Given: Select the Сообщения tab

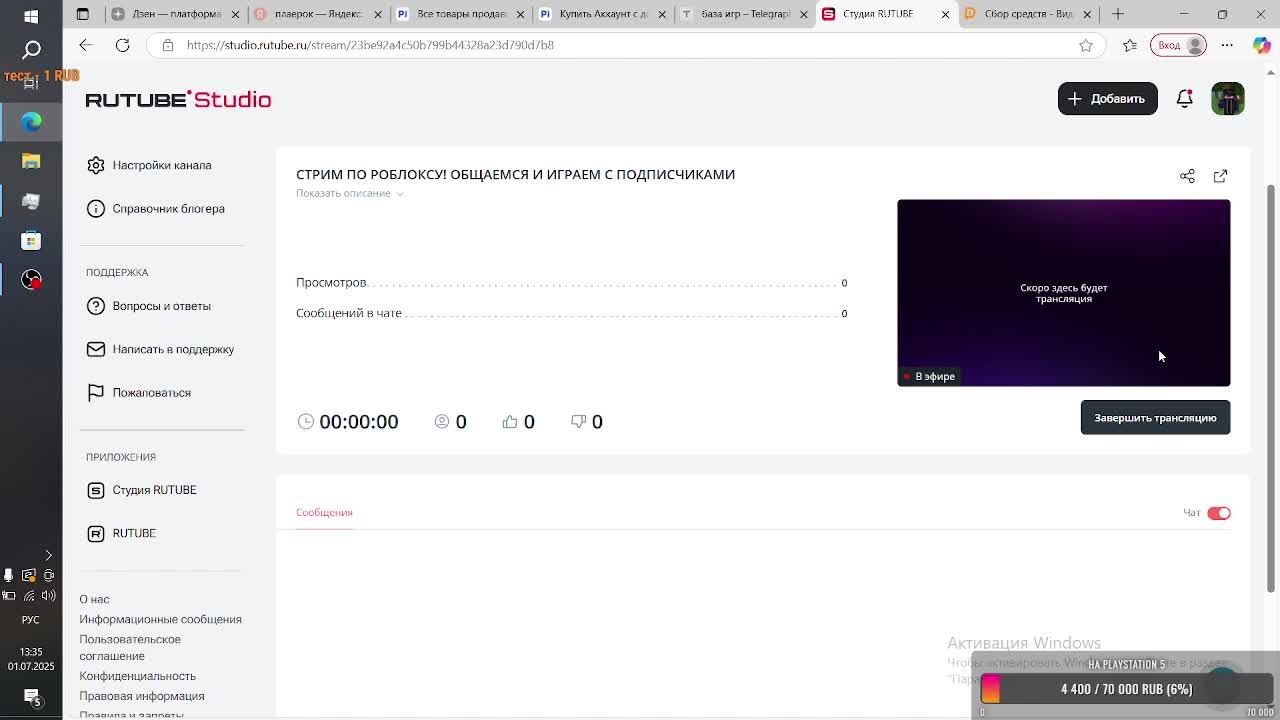Looking at the screenshot, I should click(x=324, y=512).
